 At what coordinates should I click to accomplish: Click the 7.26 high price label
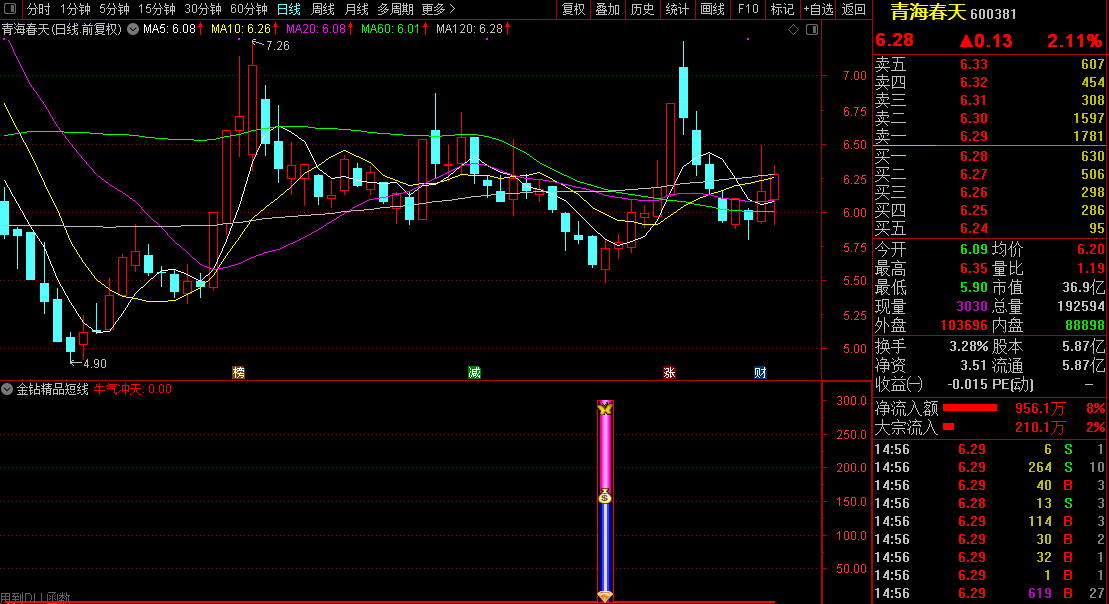point(277,46)
